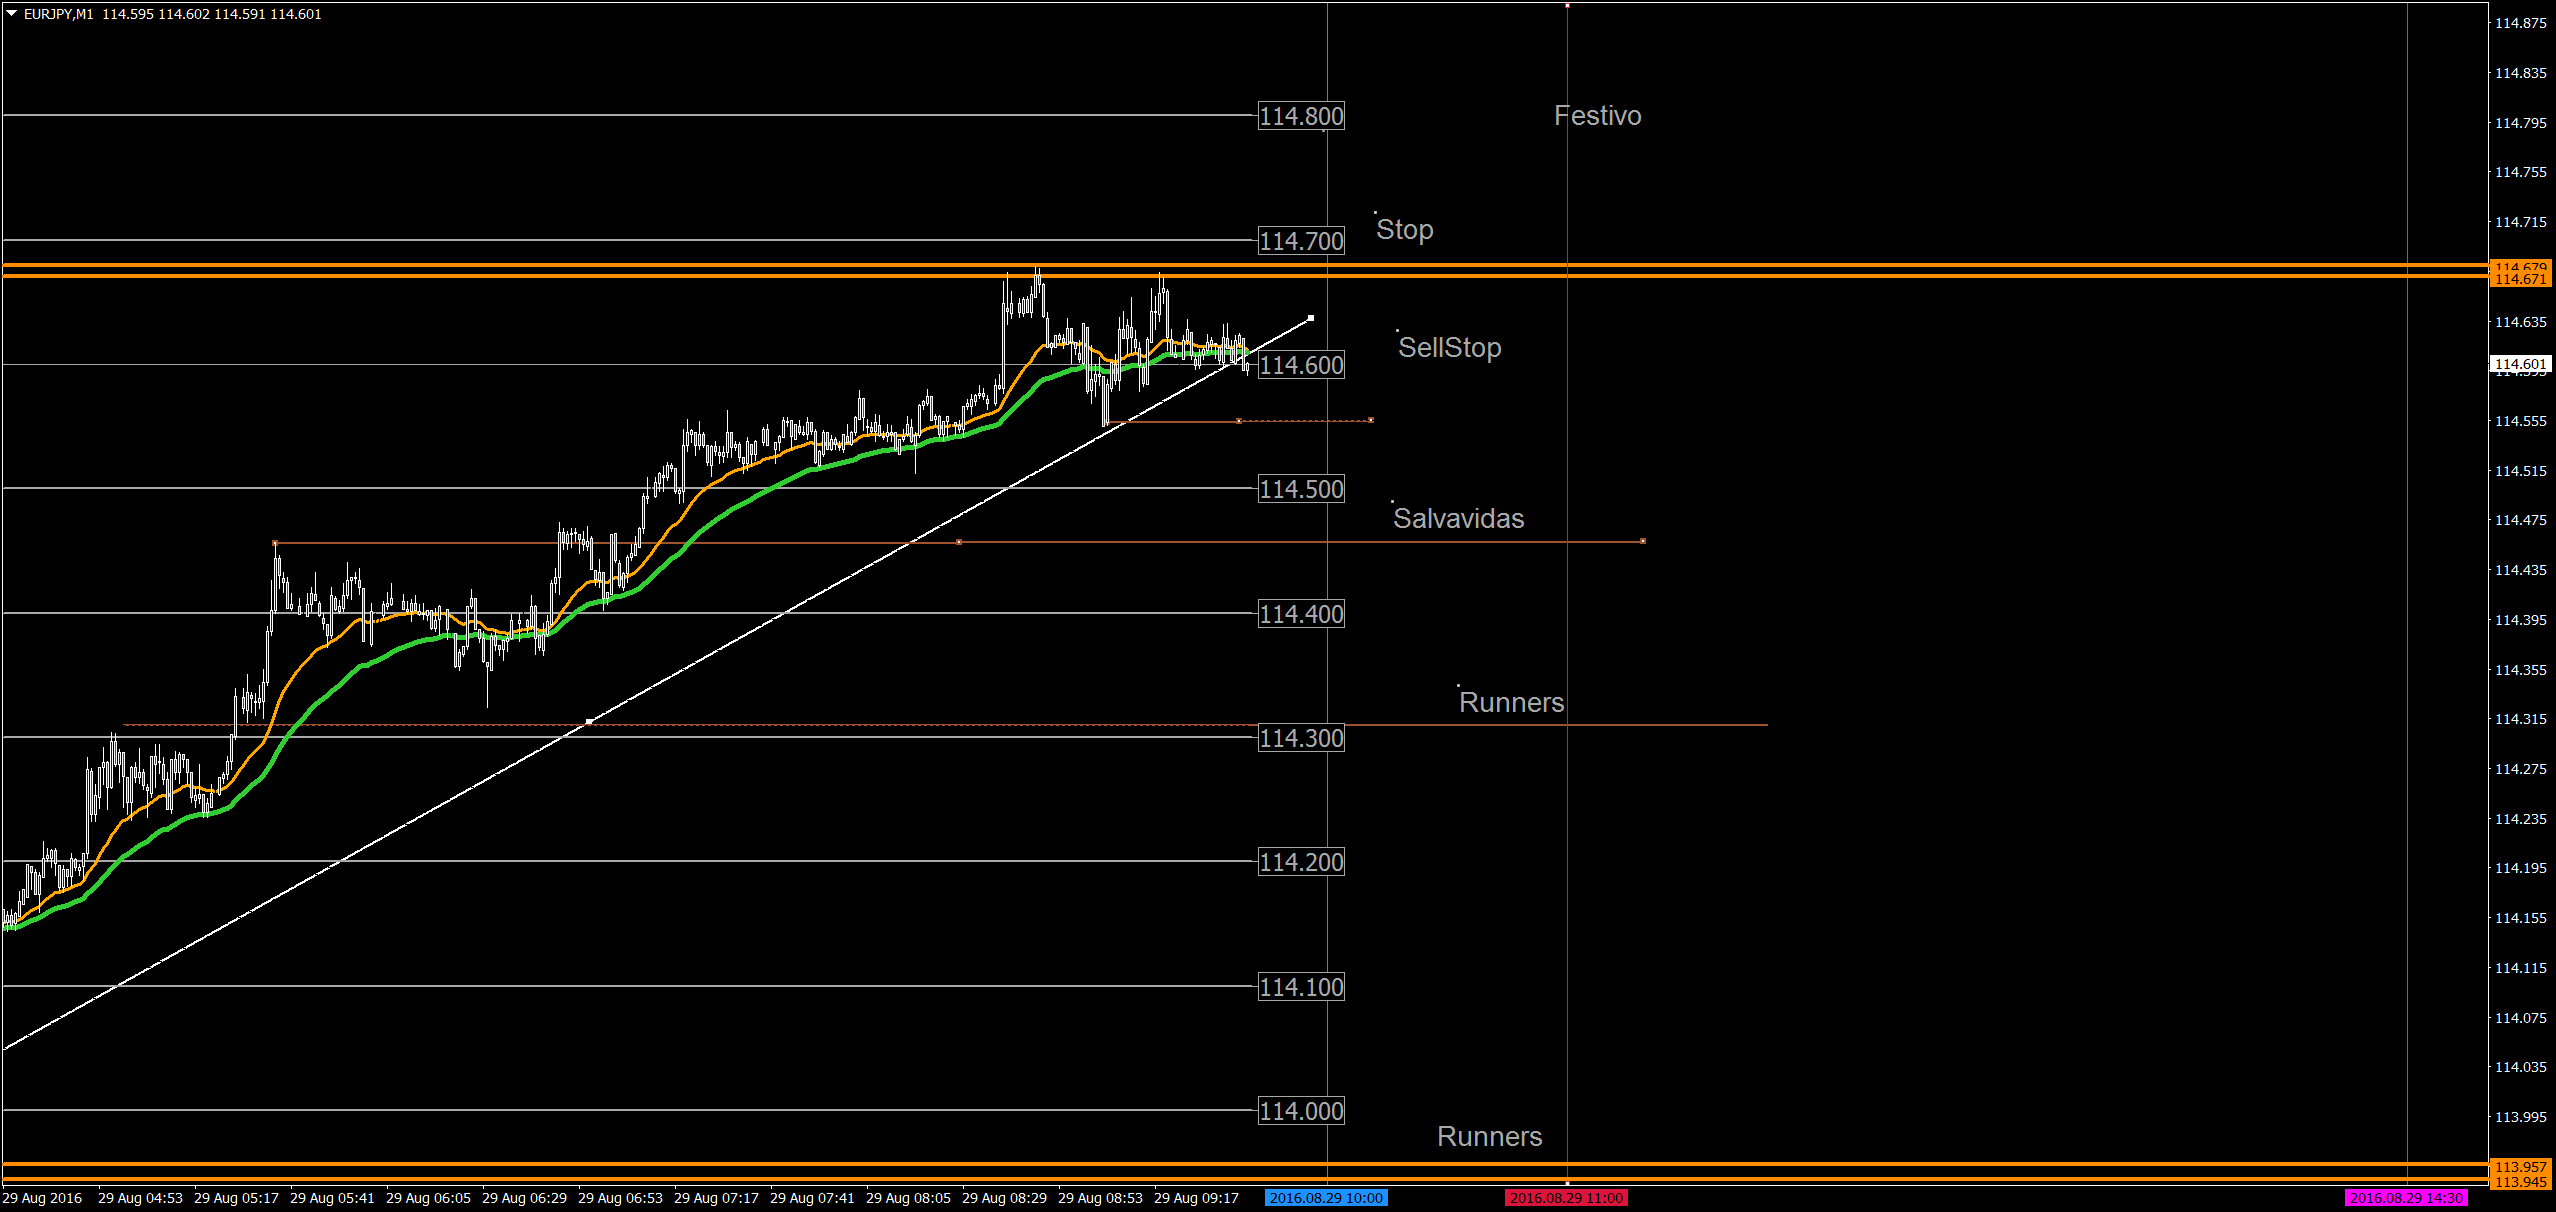The width and height of the screenshot is (2556, 1212).
Task: Click the Salvavidas line's right end anchor point
Action: point(1643,541)
